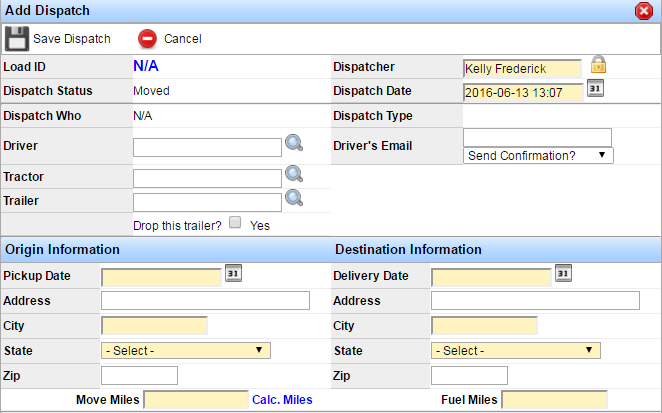The width and height of the screenshot is (662, 413).
Task: Click the 'Dispatch Type' label
Action: pyautogui.click(x=373, y=116)
